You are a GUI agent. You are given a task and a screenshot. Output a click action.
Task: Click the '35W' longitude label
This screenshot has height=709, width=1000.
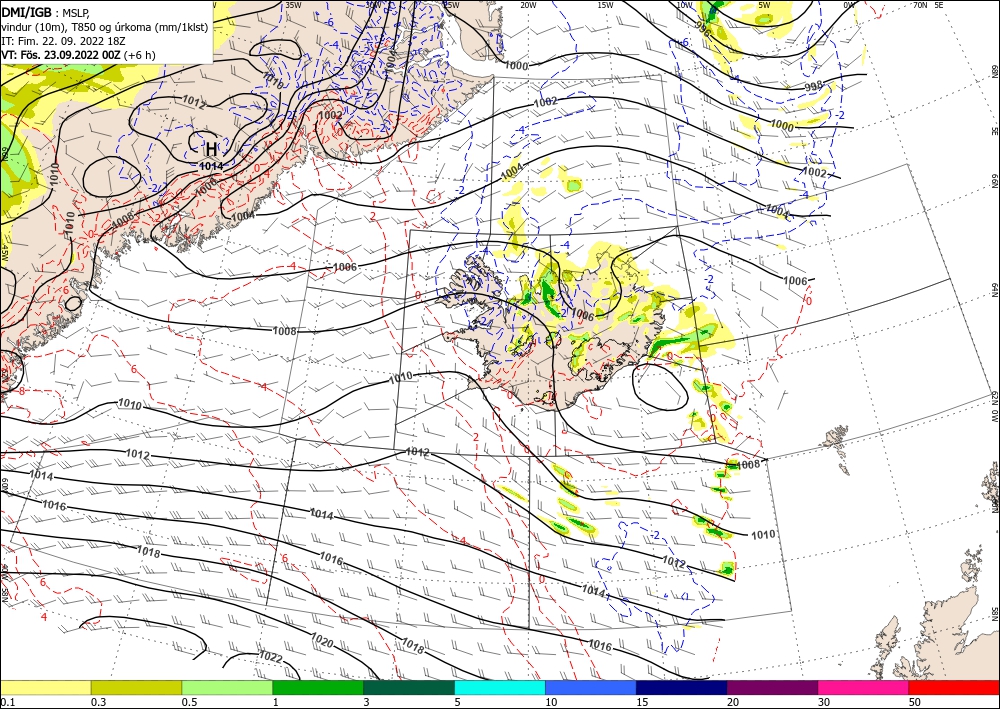[293, 5]
